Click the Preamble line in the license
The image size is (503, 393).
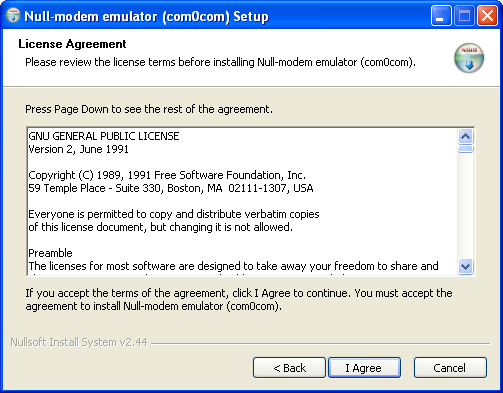coord(50,253)
